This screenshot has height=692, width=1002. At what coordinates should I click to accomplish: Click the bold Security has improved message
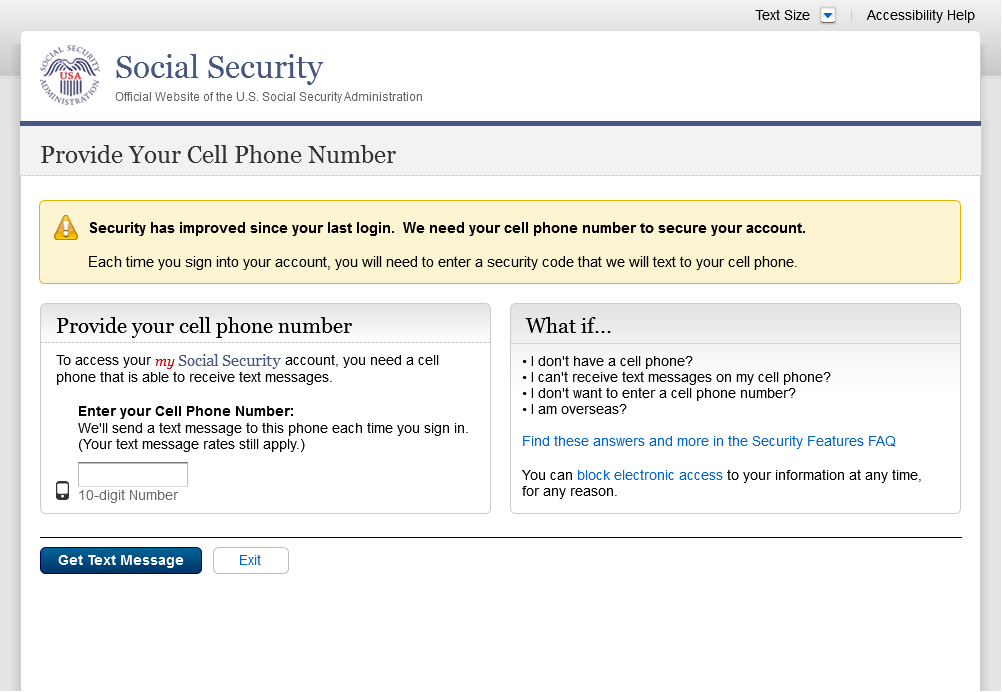click(447, 228)
